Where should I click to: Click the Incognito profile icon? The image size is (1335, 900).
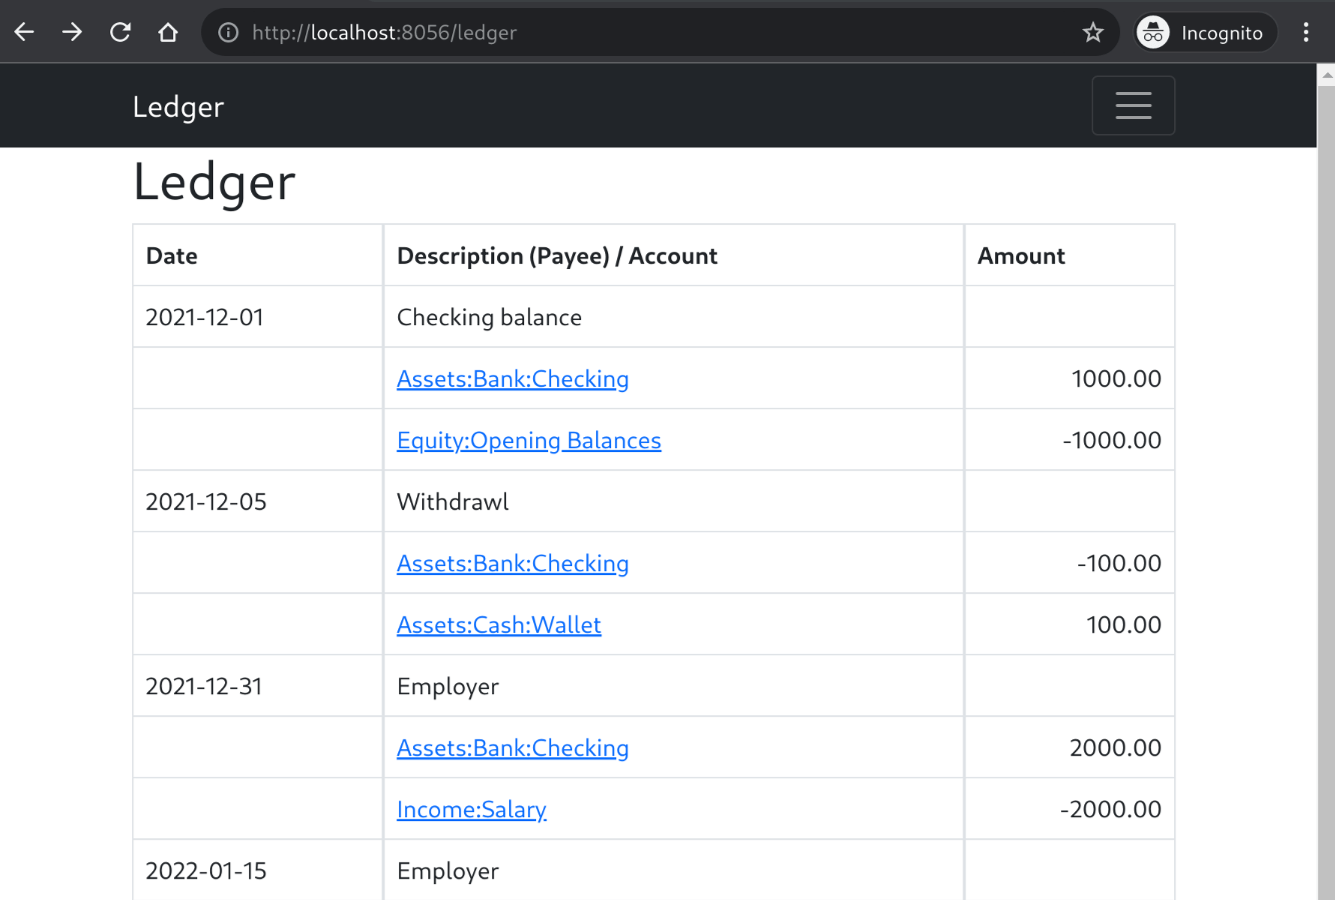click(x=1152, y=31)
